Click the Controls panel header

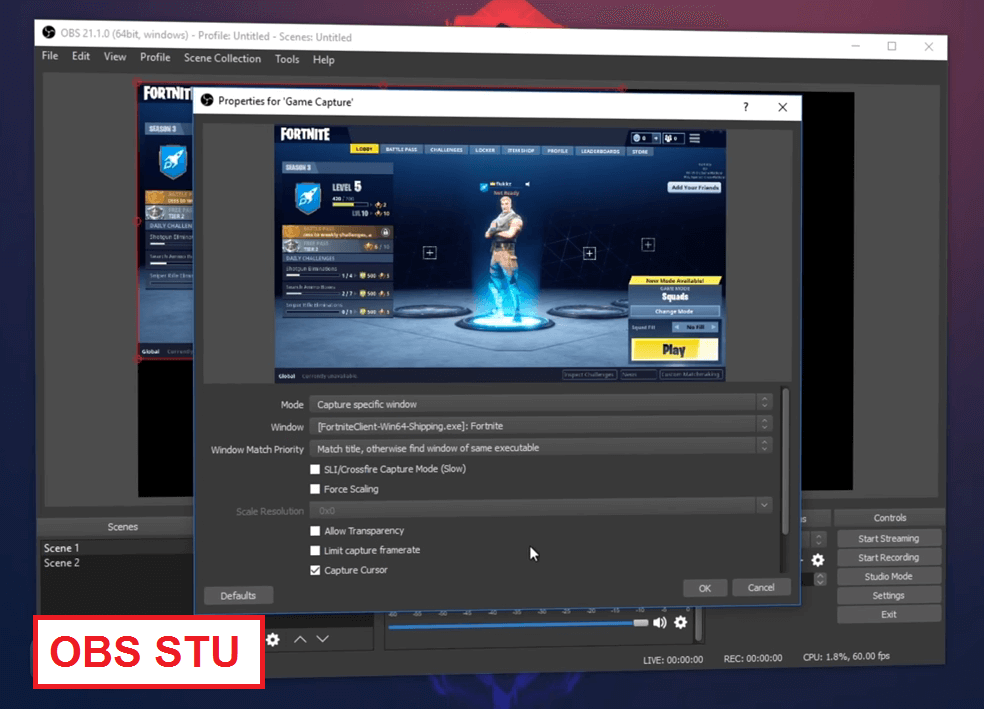pos(890,518)
